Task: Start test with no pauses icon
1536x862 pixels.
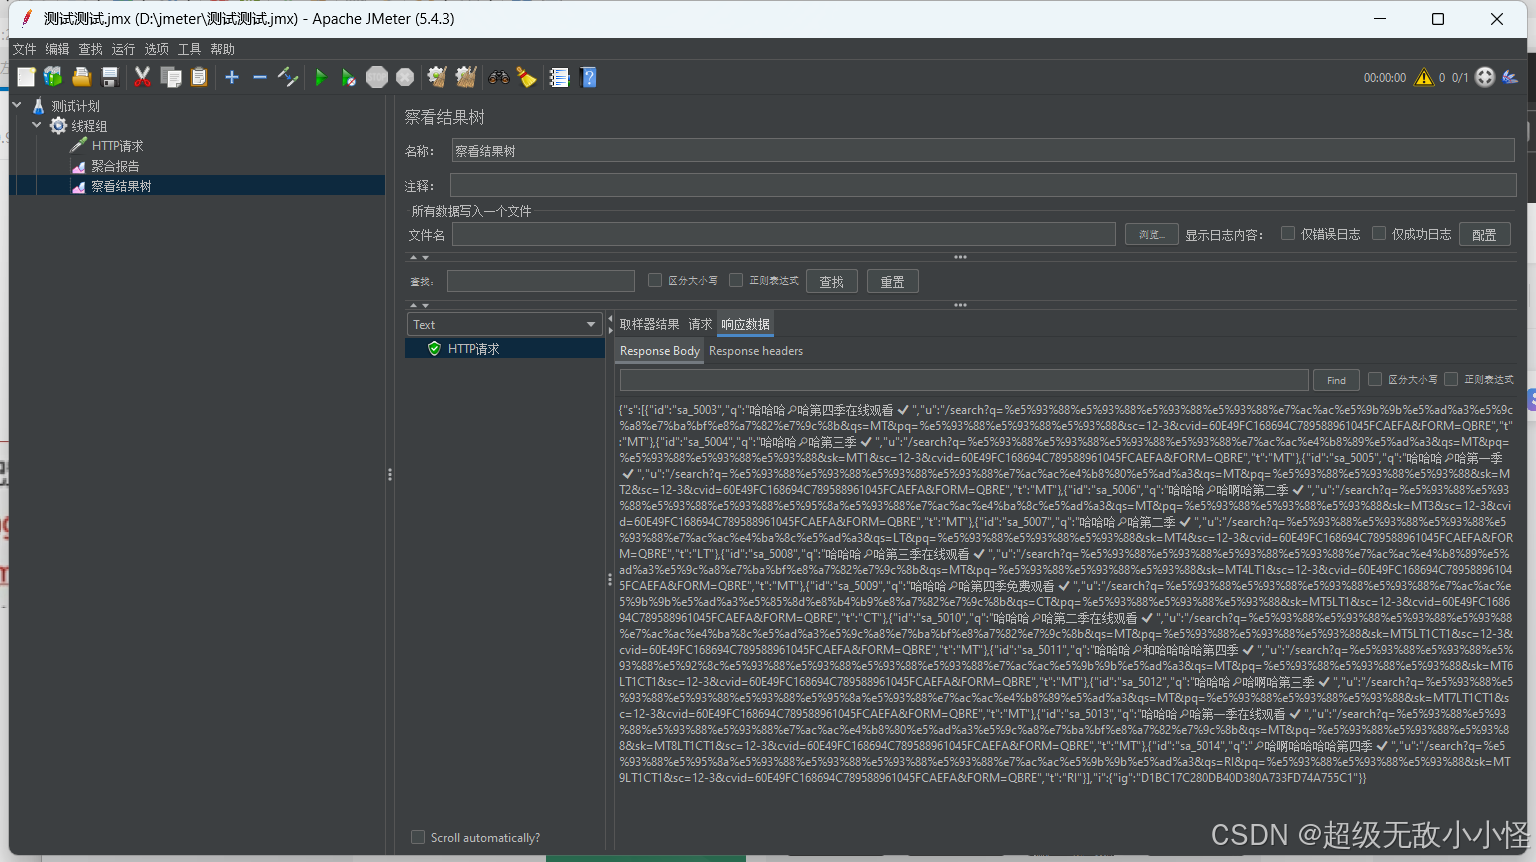Action: pyautogui.click(x=348, y=77)
